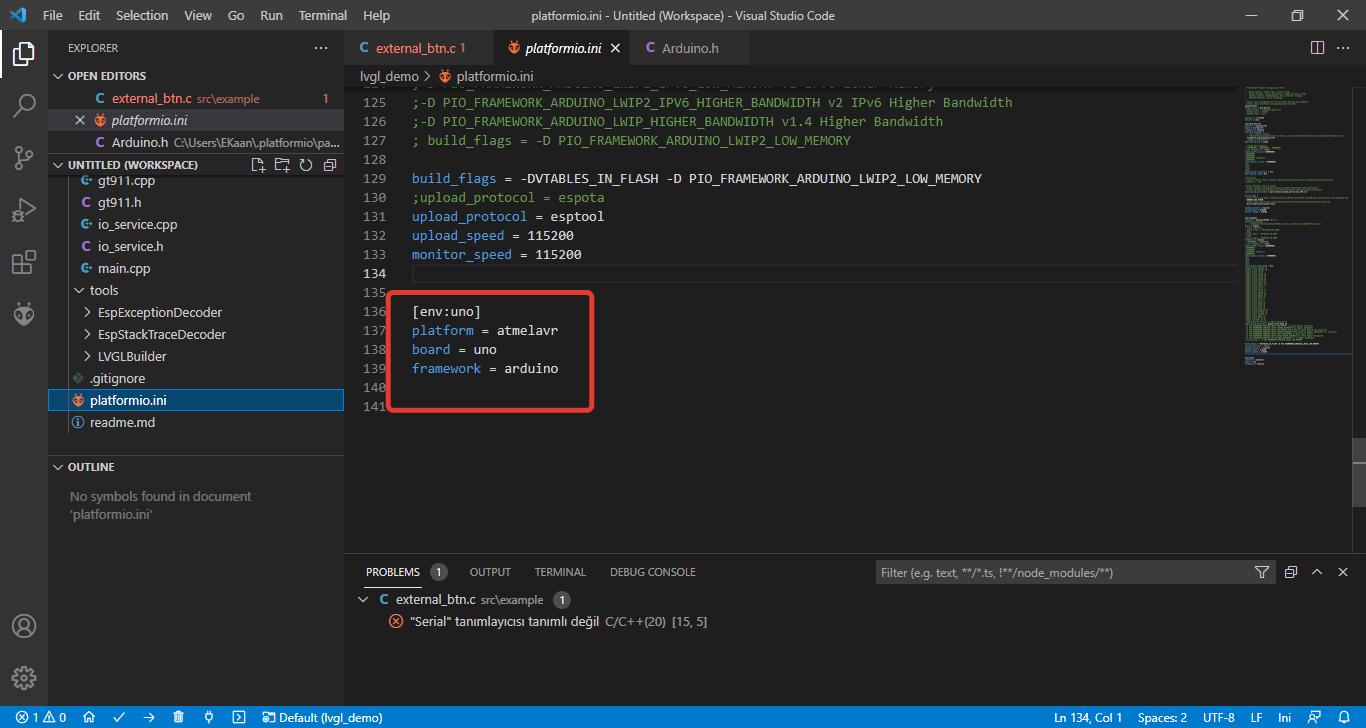Screen dimensions: 1366x728
Task: Open the Go menu
Action: tap(236, 16)
